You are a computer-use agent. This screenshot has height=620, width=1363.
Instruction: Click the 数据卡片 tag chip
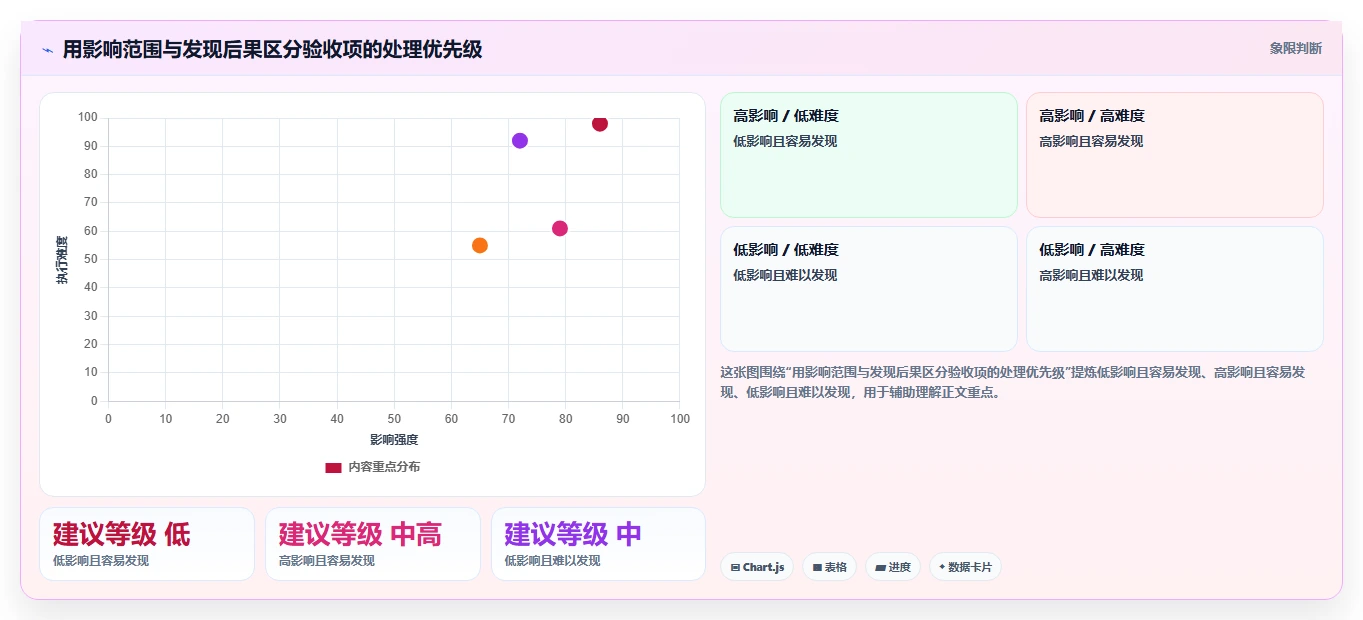click(965, 567)
